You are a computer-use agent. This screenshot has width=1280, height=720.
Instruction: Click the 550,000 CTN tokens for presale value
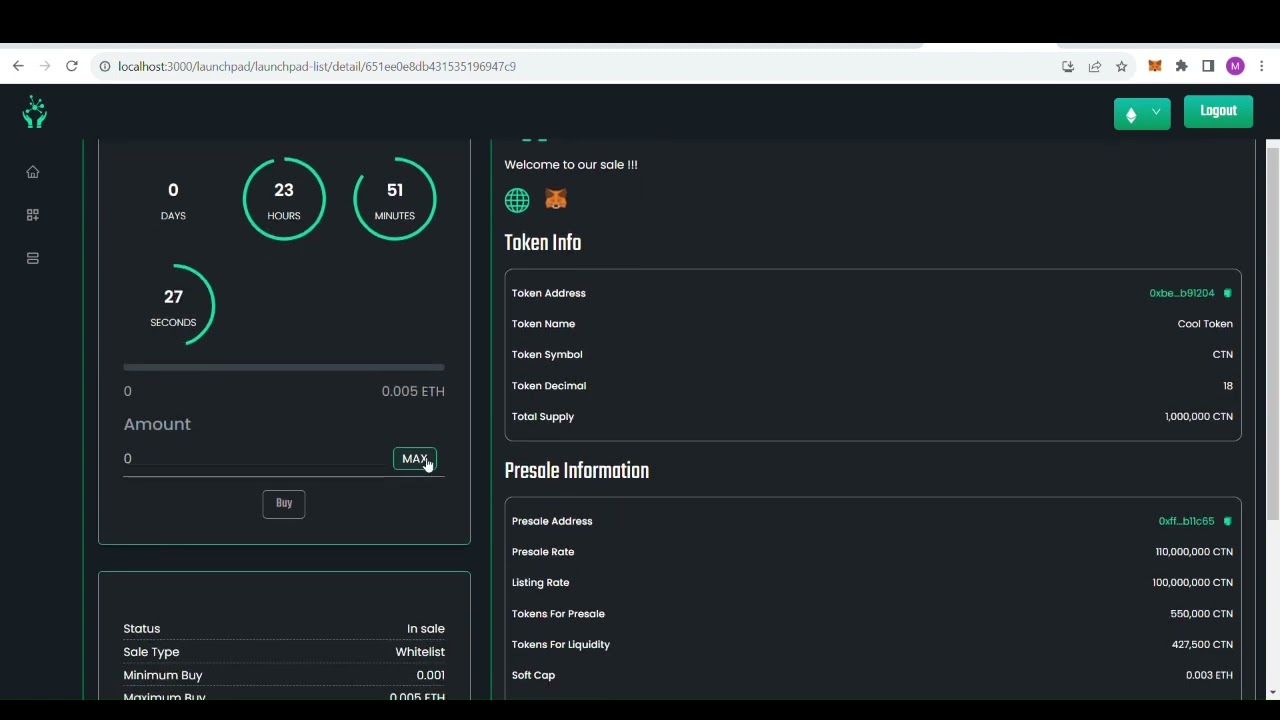[1202, 614]
